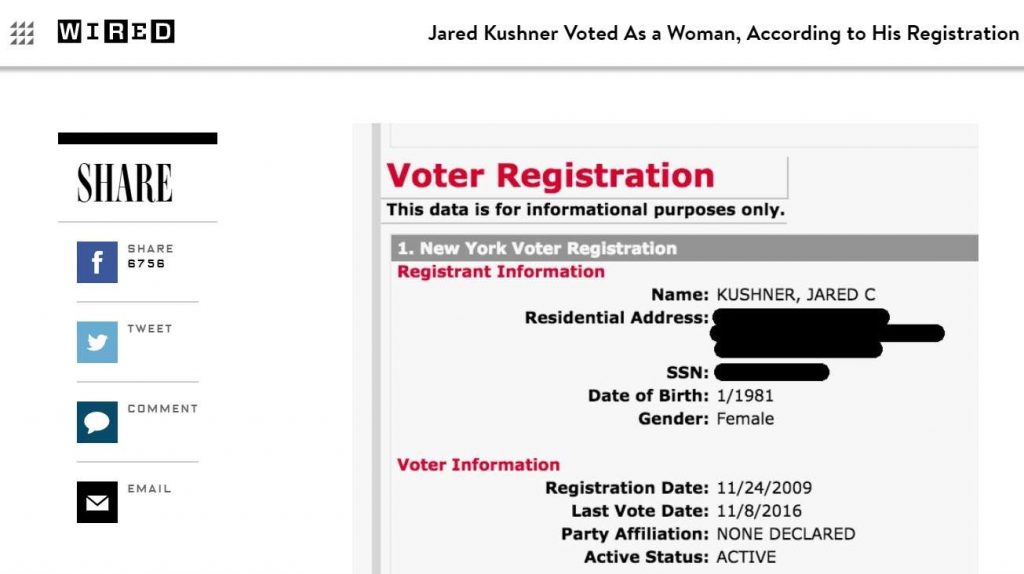The image size is (1024, 574).
Task: Click the redacted SSN black bar
Action: 772,372
